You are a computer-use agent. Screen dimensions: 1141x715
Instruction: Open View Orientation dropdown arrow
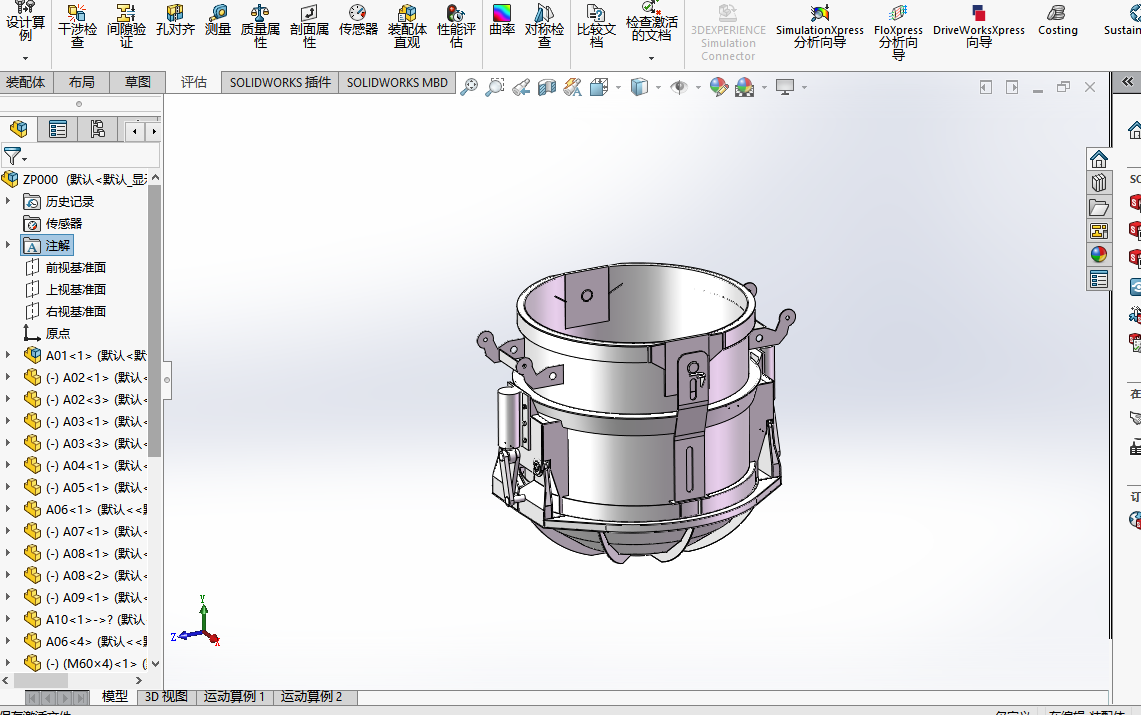(619, 87)
